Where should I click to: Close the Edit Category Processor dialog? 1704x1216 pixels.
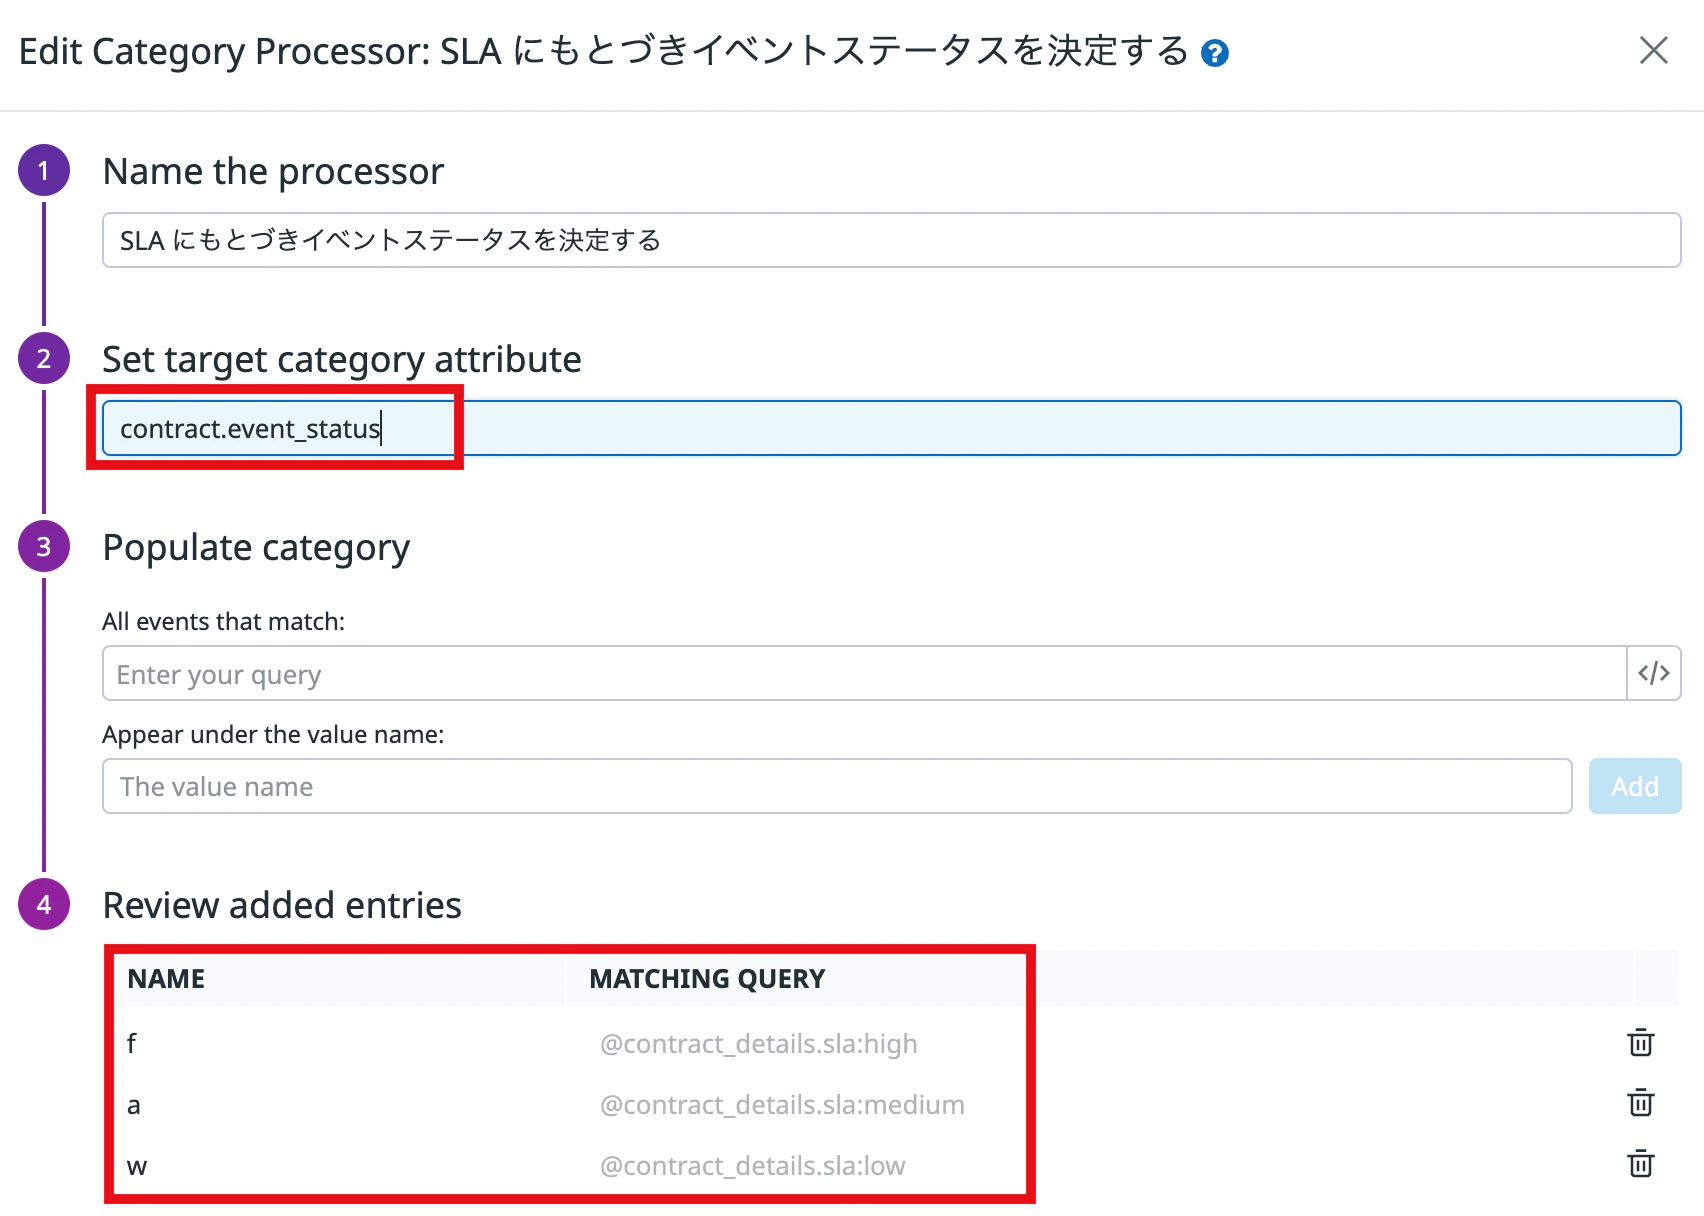(x=1654, y=50)
